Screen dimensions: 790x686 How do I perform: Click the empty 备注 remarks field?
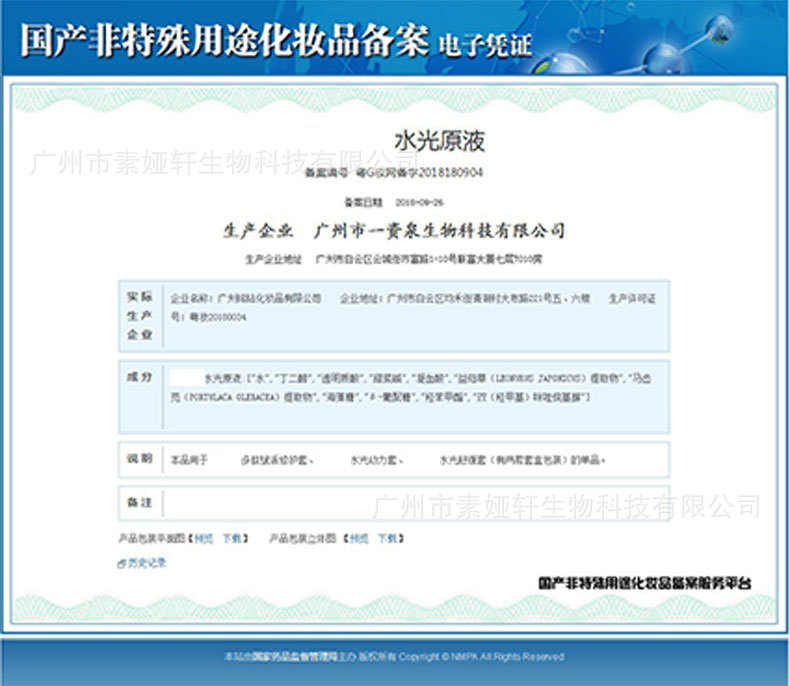click(x=416, y=503)
